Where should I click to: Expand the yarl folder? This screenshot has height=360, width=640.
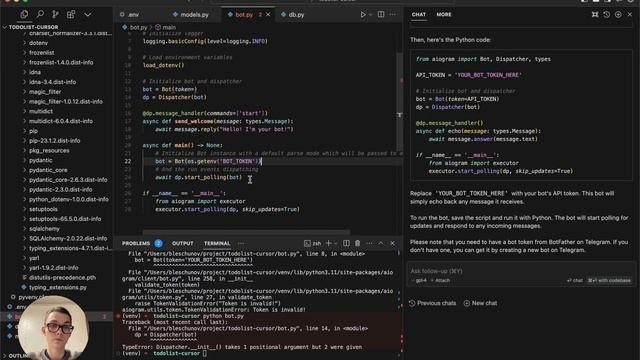coord(34,258)
